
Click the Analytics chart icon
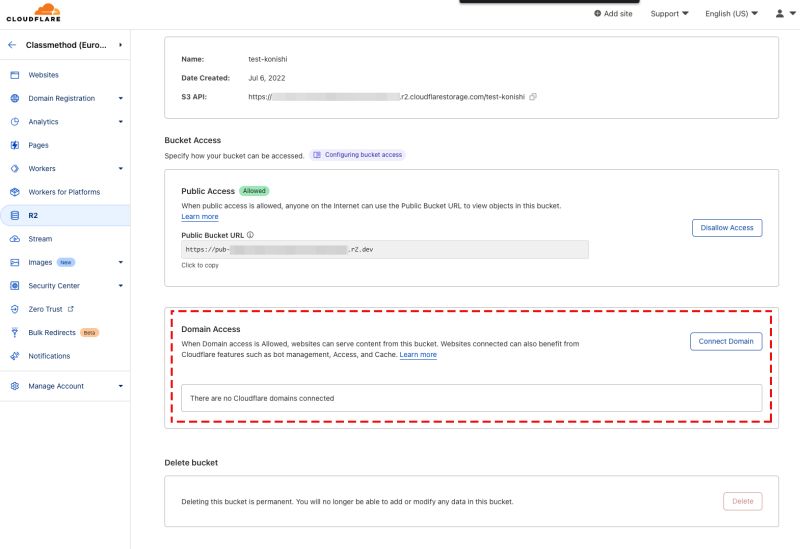15,122
